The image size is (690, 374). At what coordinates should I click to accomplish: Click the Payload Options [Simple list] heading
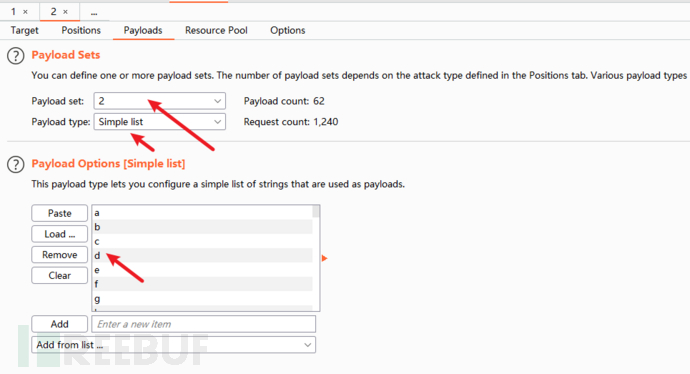click(x=108, y=164)
